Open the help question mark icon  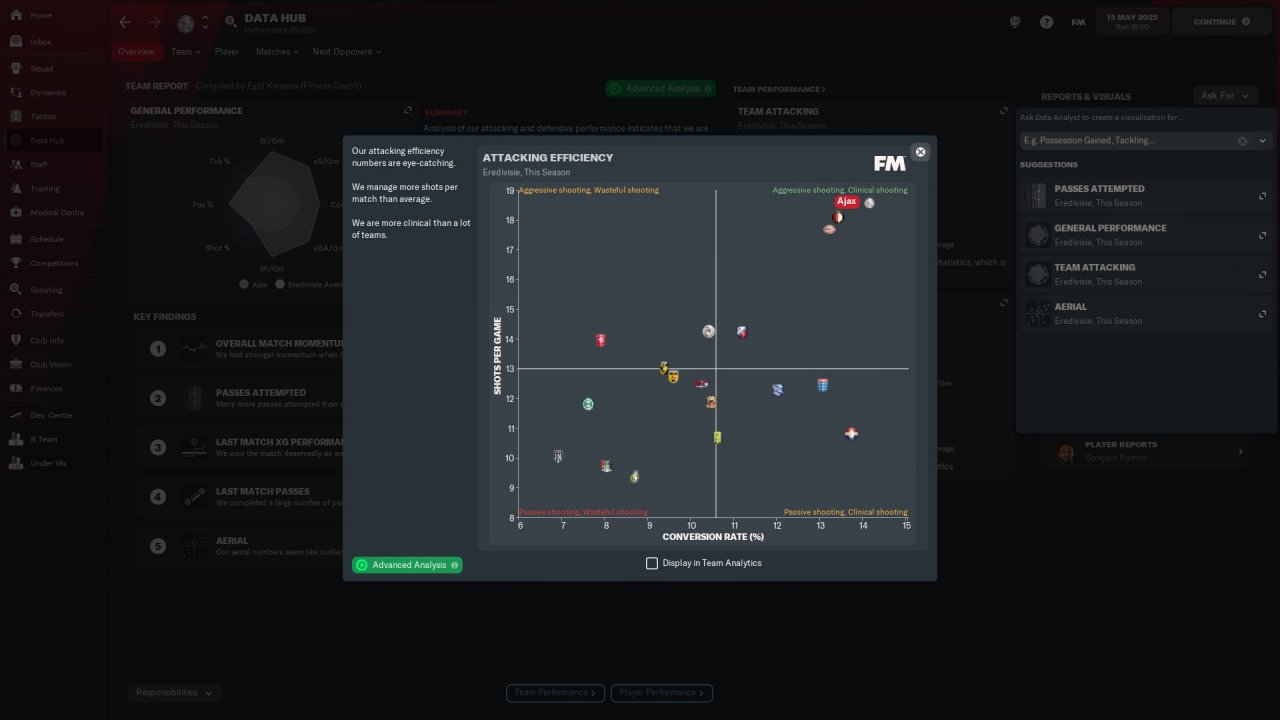[x=1046, y=22]
